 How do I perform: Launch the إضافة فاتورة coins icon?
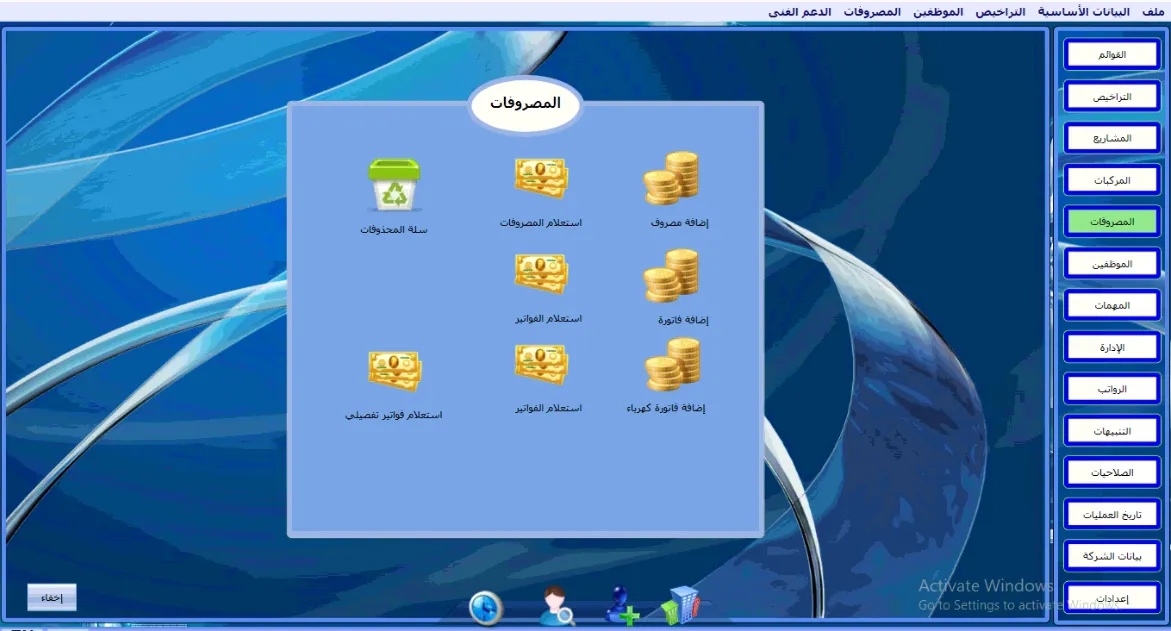point(671,276)
